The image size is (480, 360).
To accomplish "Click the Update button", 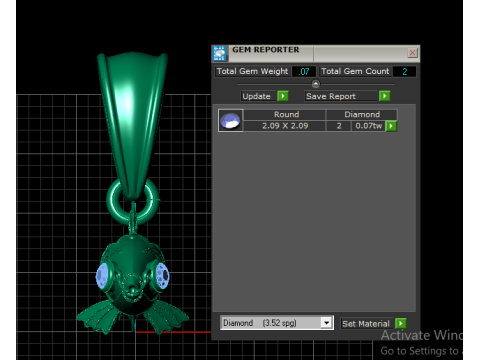I will click(x=258, y=96).
